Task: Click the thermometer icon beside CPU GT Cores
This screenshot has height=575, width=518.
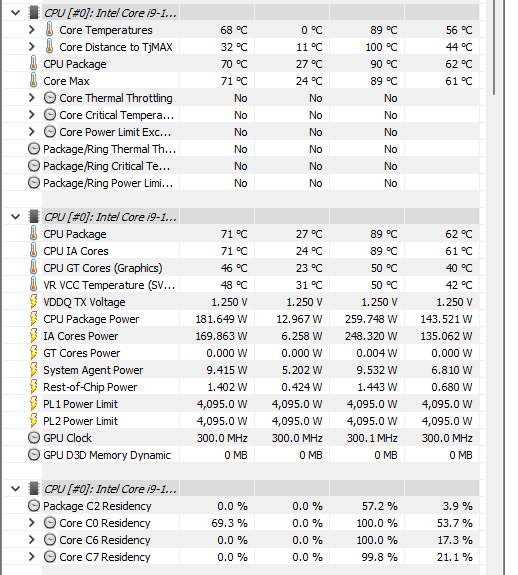Action: (33, 267)
